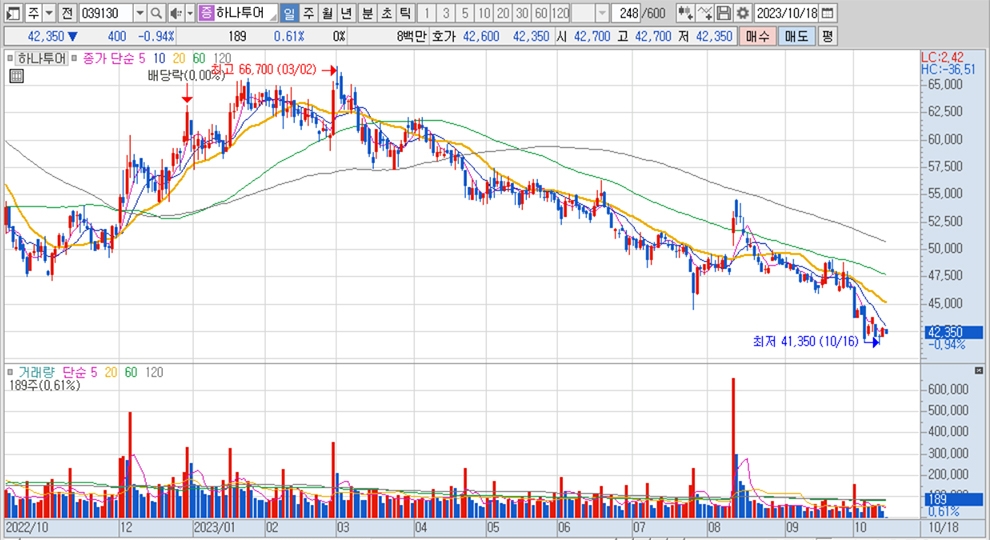This screenshot has width=990, height=540.
Task: Click the 최저 41,350 (10/16) low marker
Action: coord(815,342)
